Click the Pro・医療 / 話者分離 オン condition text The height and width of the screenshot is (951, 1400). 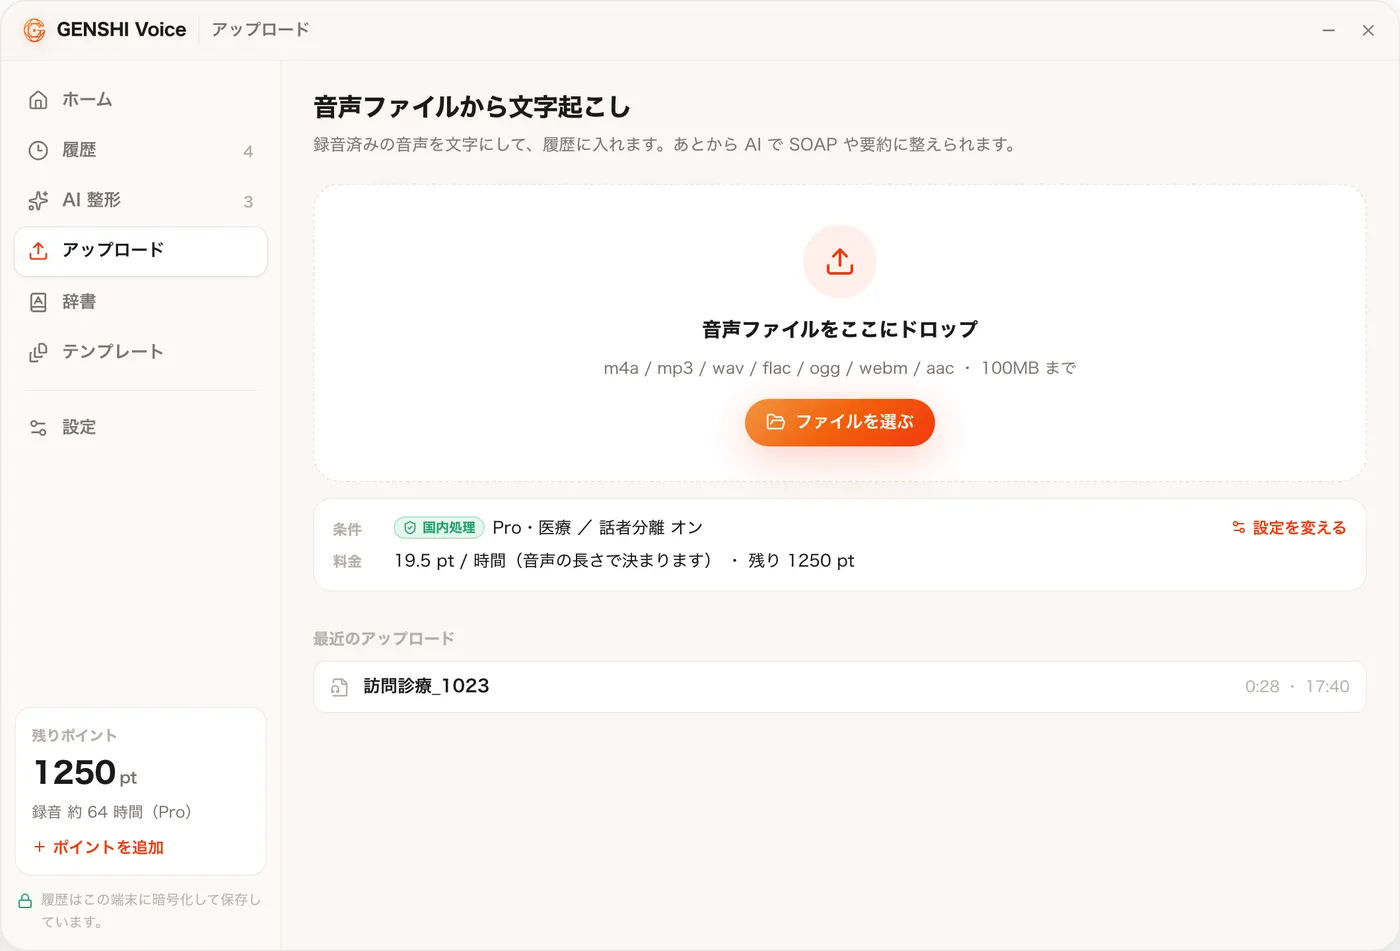click(598, 528)
